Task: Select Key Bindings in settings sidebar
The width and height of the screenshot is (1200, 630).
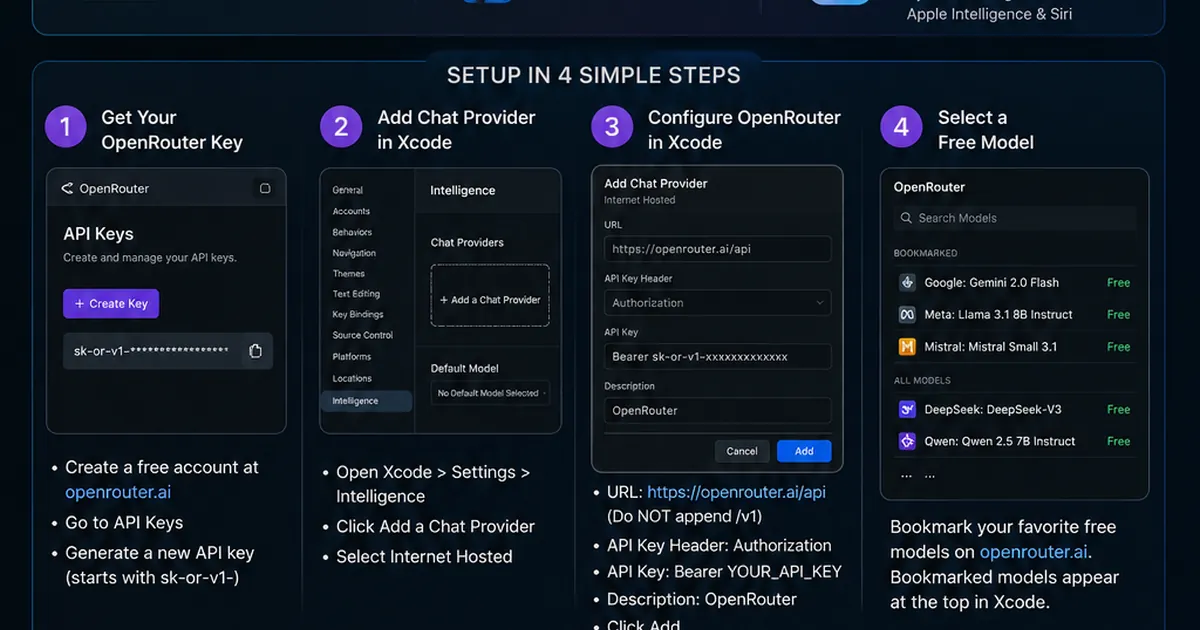Action: pyautogui.click(x=358, y=315)
